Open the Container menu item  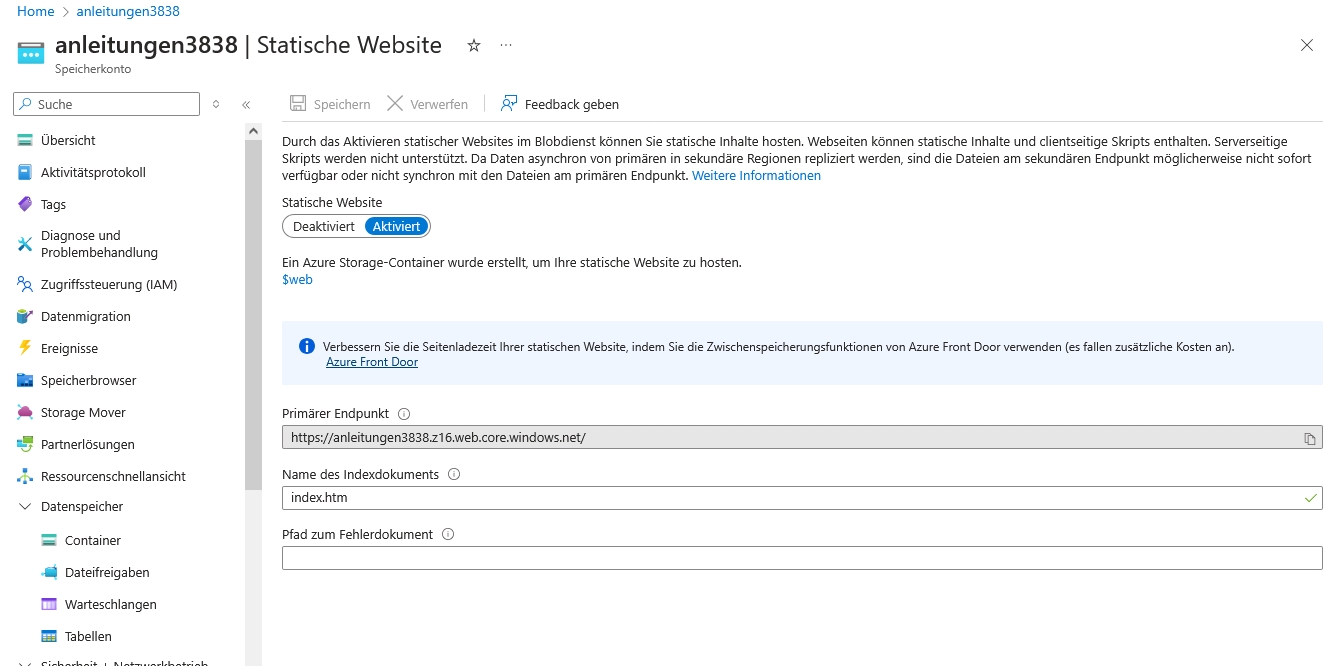(92, 541)
